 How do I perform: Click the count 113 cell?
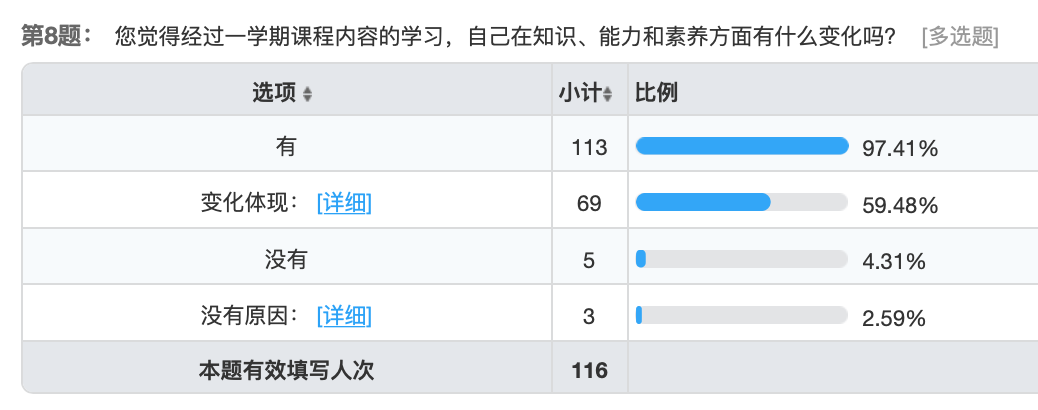589,147
